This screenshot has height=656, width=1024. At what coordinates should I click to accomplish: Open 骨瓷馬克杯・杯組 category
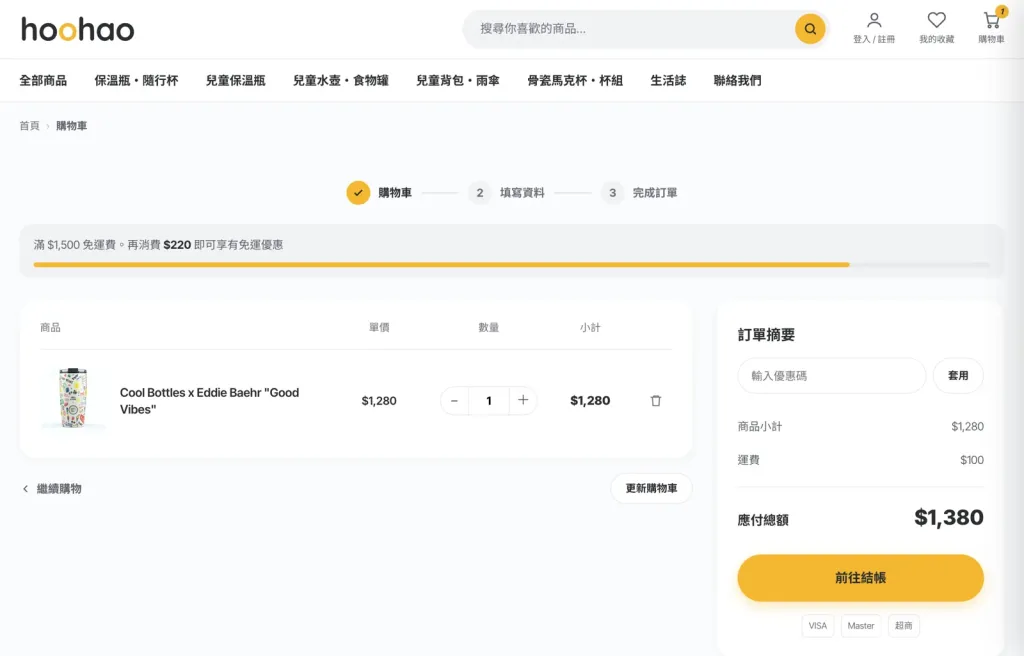575,80
